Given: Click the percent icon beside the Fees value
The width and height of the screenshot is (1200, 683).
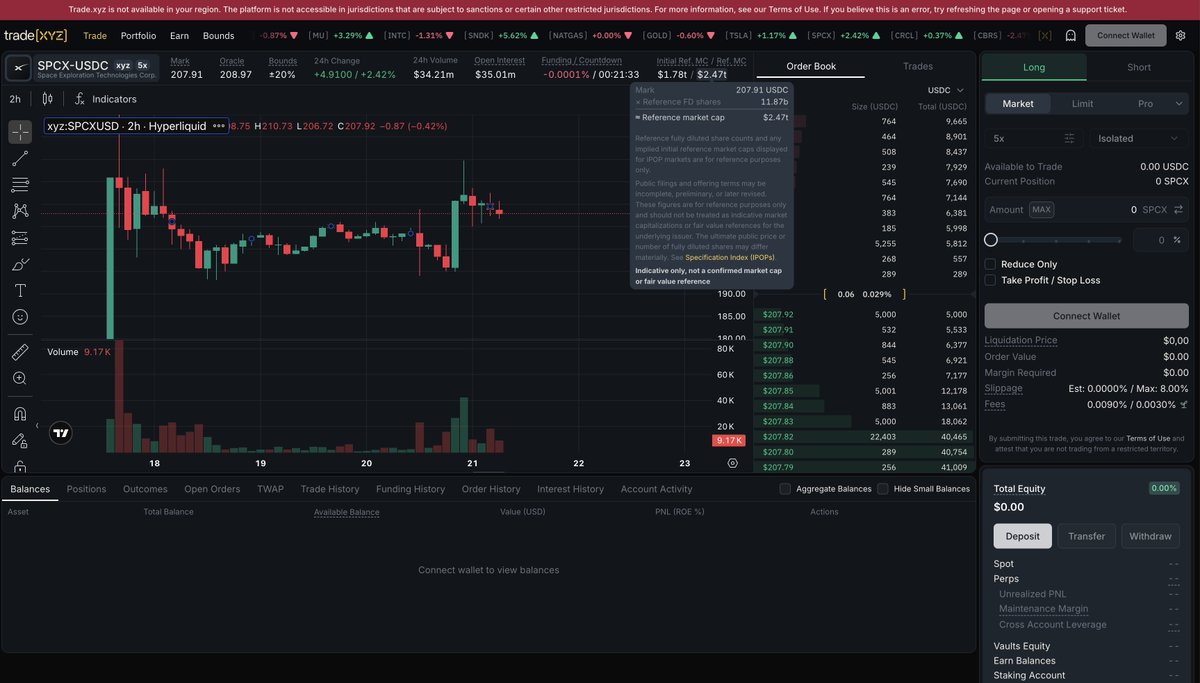Looking at the screenshot, I should (1184, 404).
